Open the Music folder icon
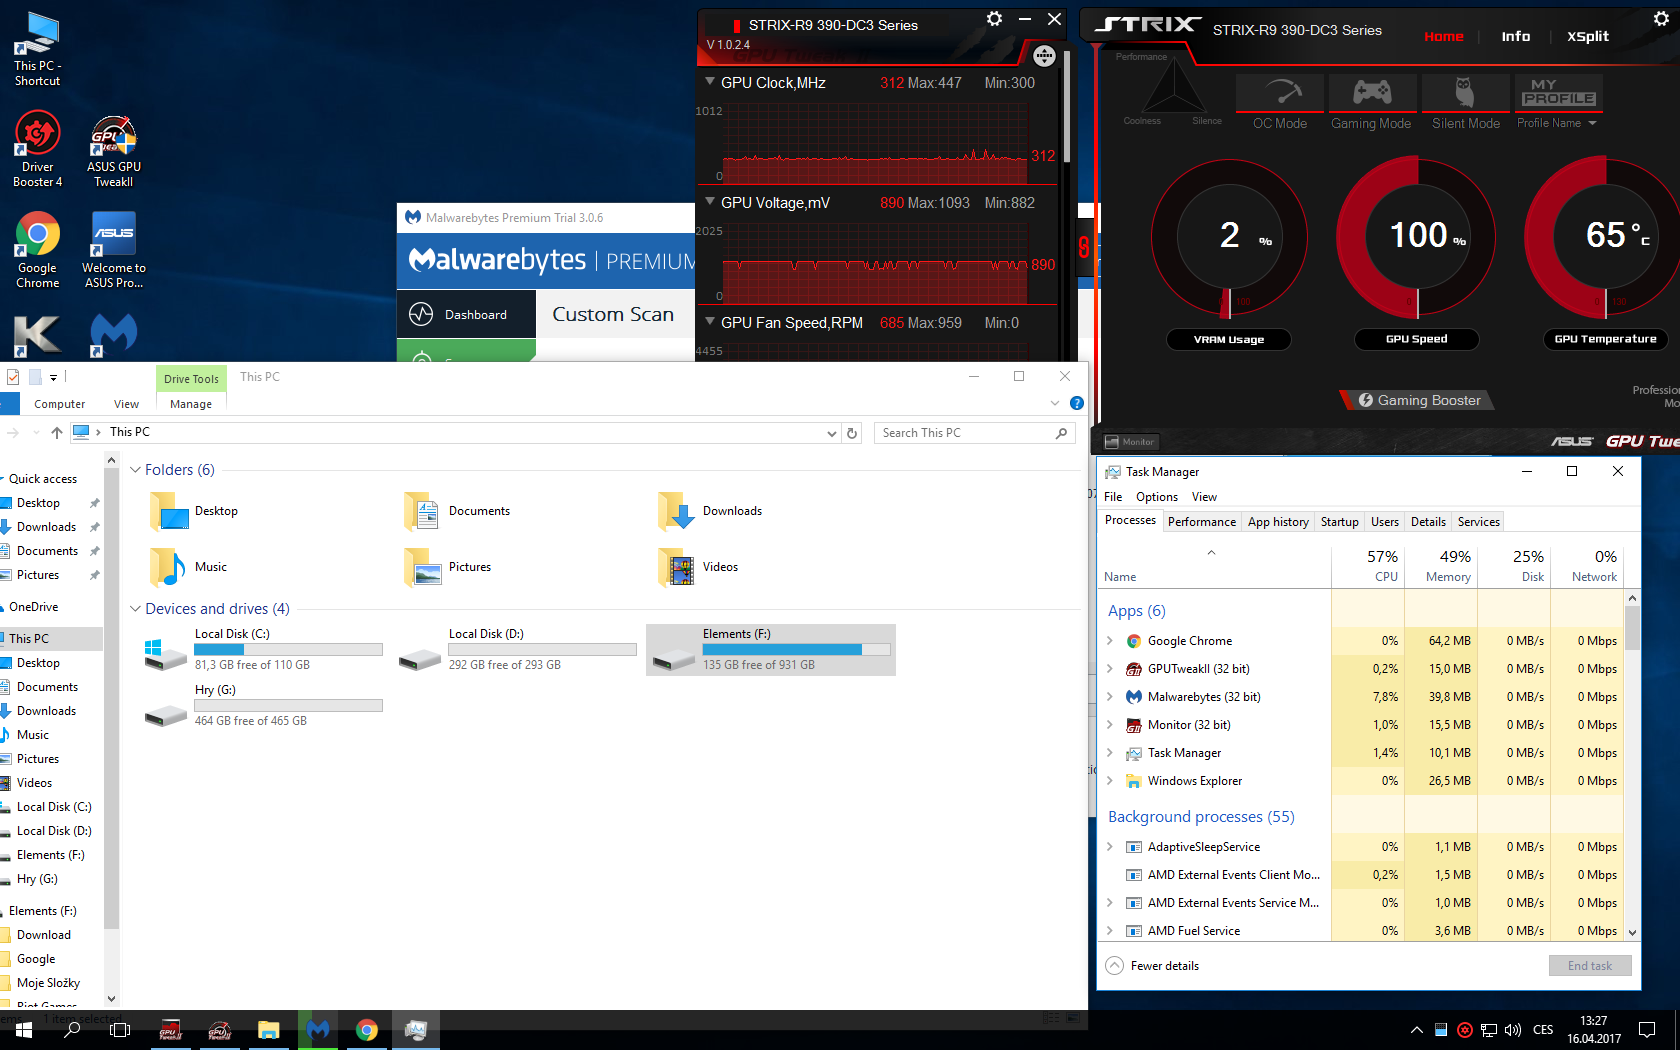This screenshot has height=1050, width=1680. click(x=168, y=567)
